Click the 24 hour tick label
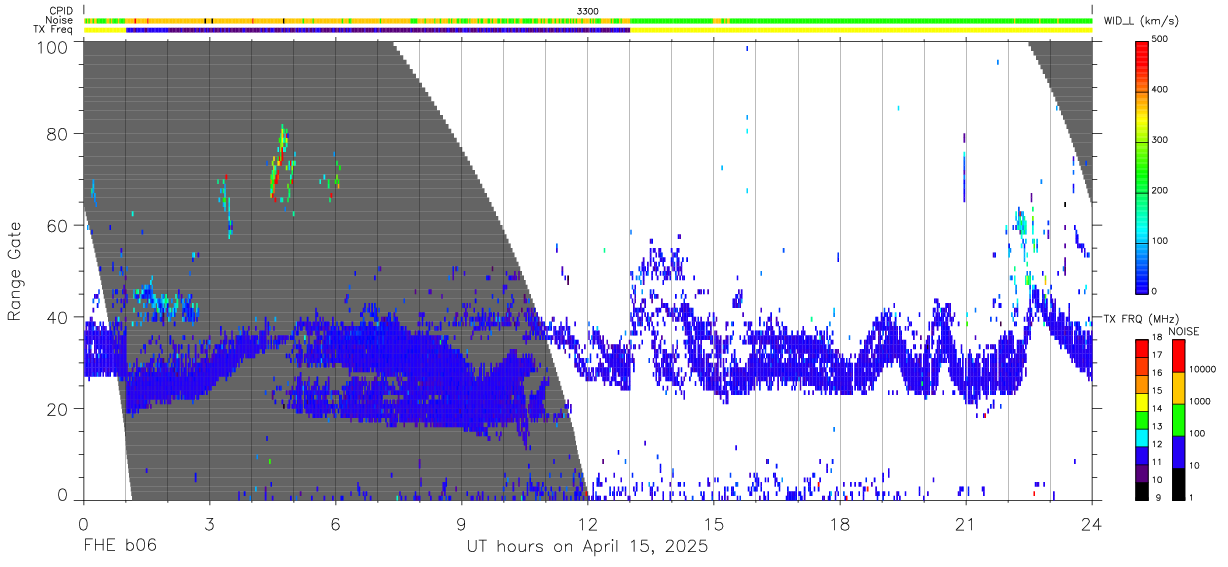 click(1091, 522)
